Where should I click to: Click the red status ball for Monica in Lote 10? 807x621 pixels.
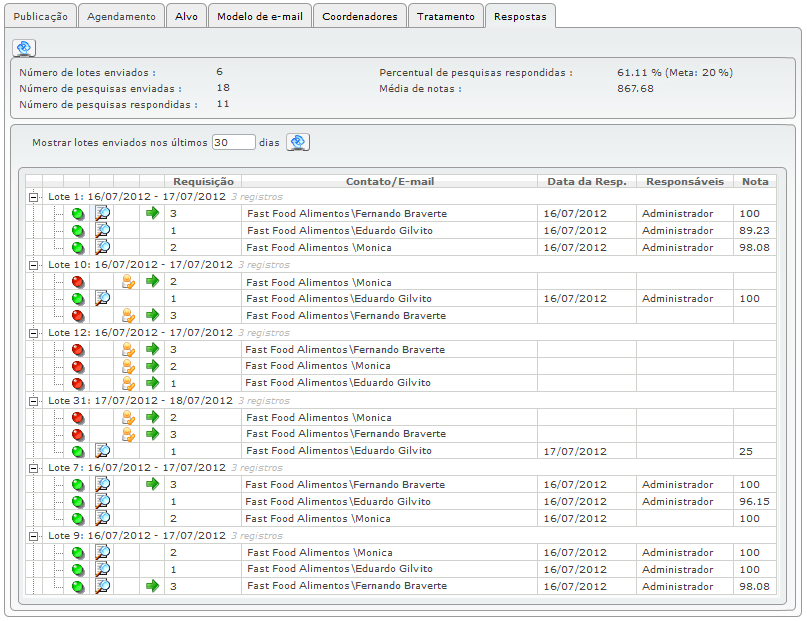78,282
